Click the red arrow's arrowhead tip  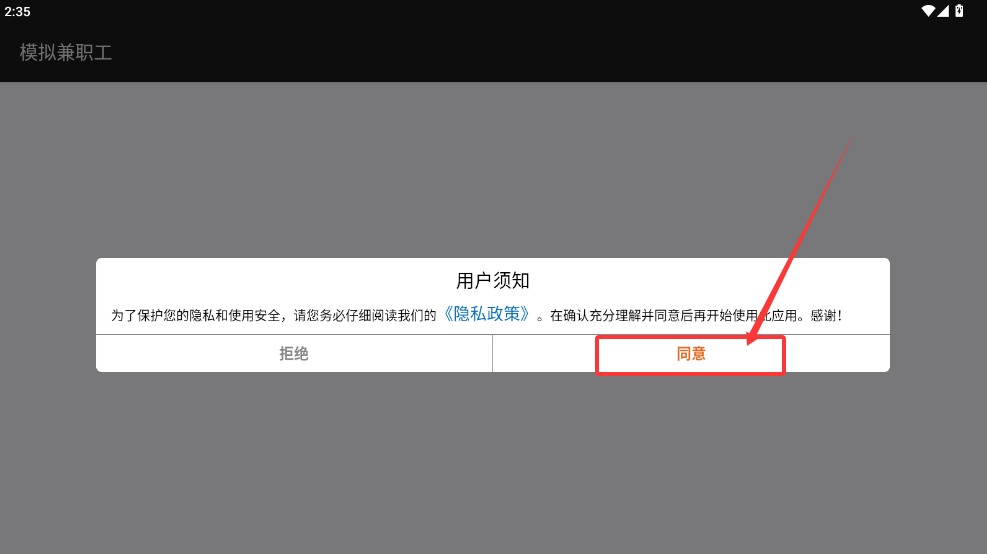pos(749,342)
